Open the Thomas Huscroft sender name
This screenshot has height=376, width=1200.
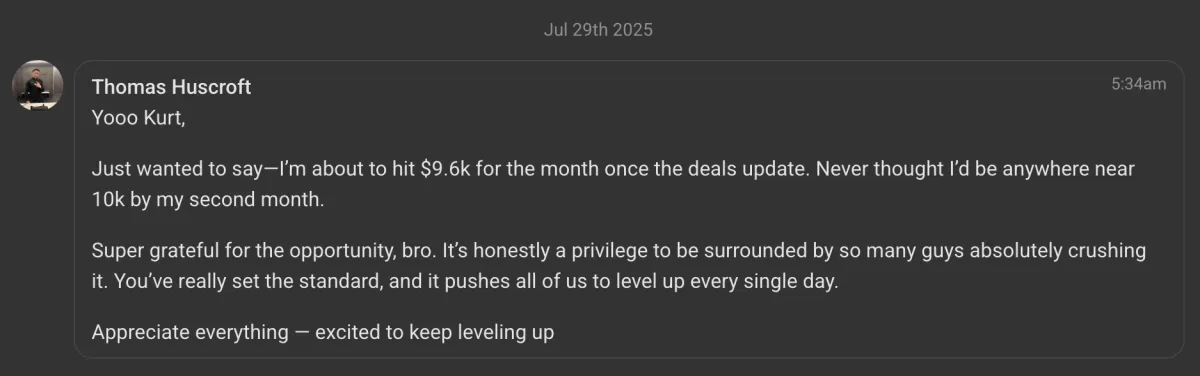(x=171, y=87)
